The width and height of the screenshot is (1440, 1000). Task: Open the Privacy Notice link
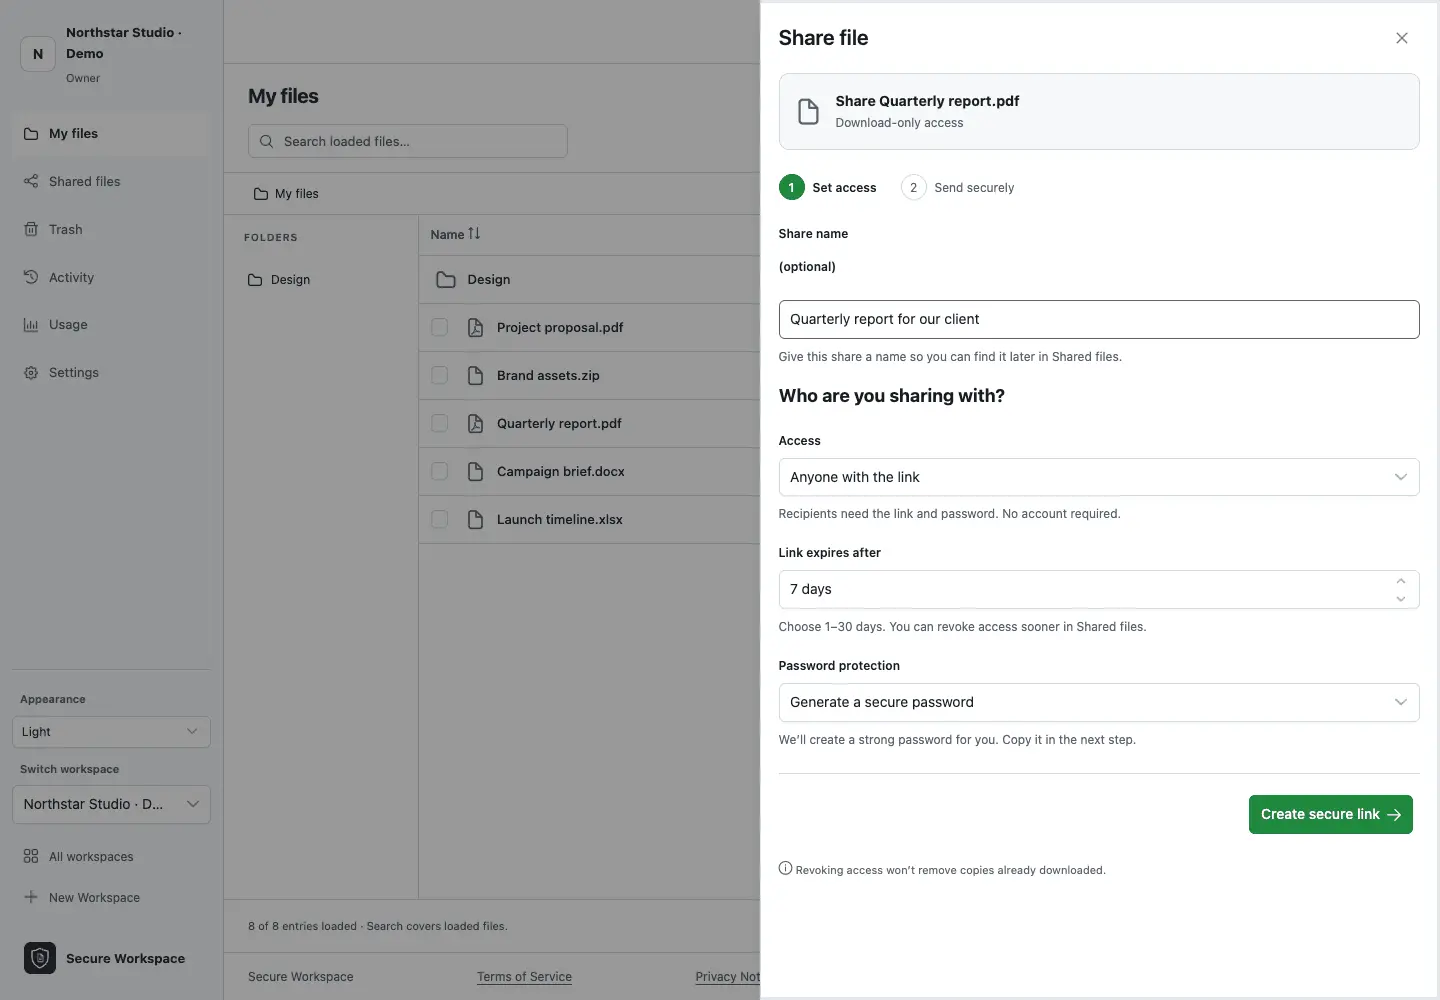(727, 977)
